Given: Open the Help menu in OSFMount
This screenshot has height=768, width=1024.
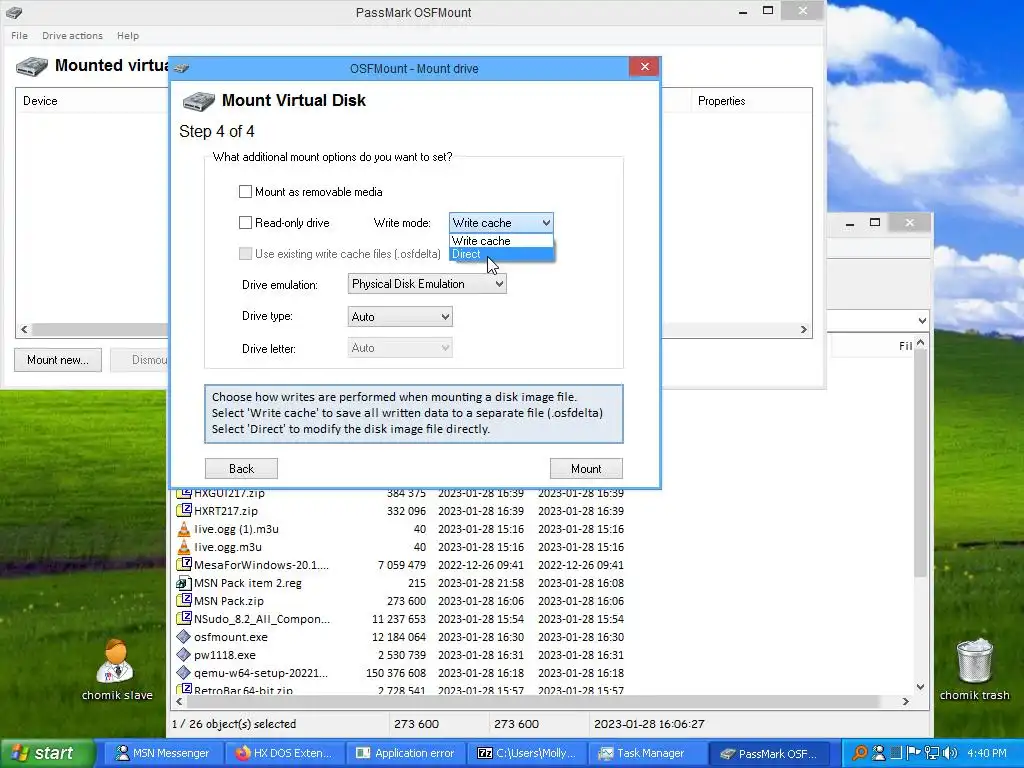Looking at the screenshot, I should click(128, 35).
